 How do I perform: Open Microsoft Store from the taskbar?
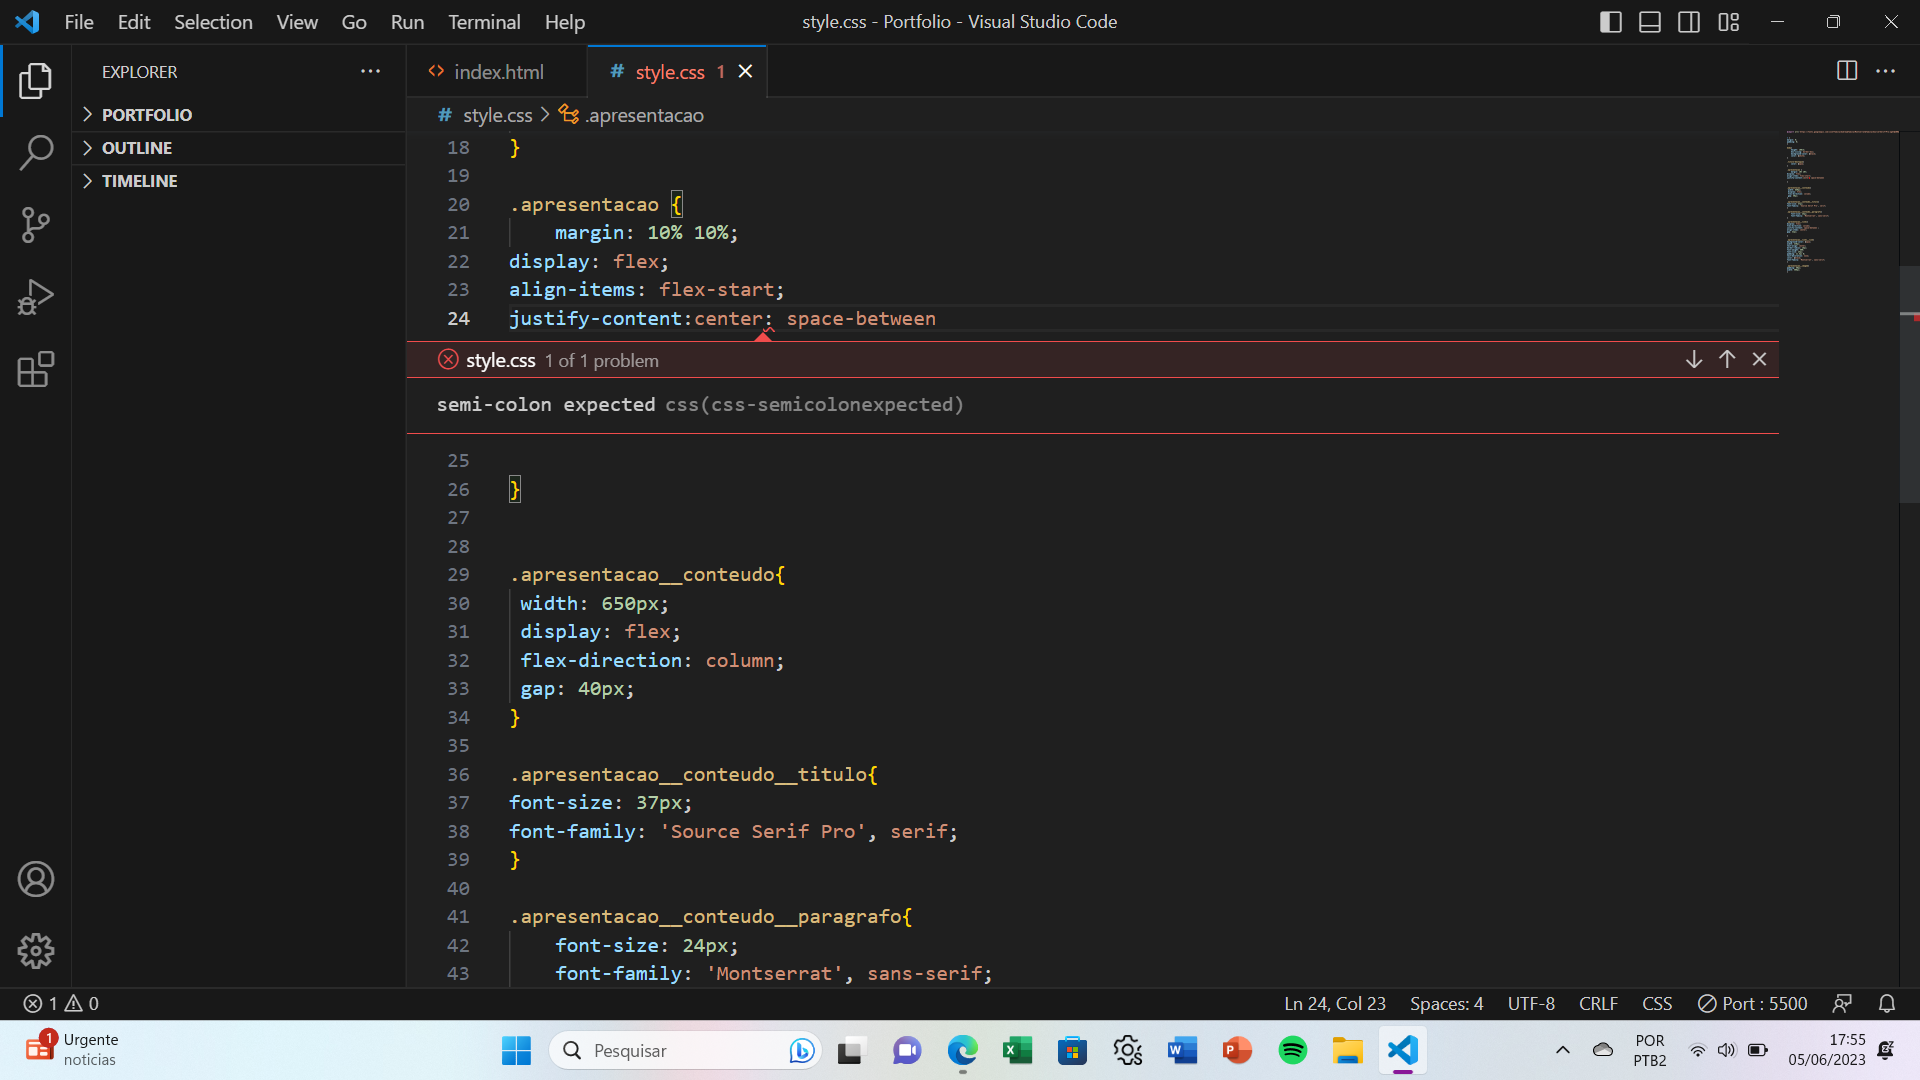coord(1072,1050)
